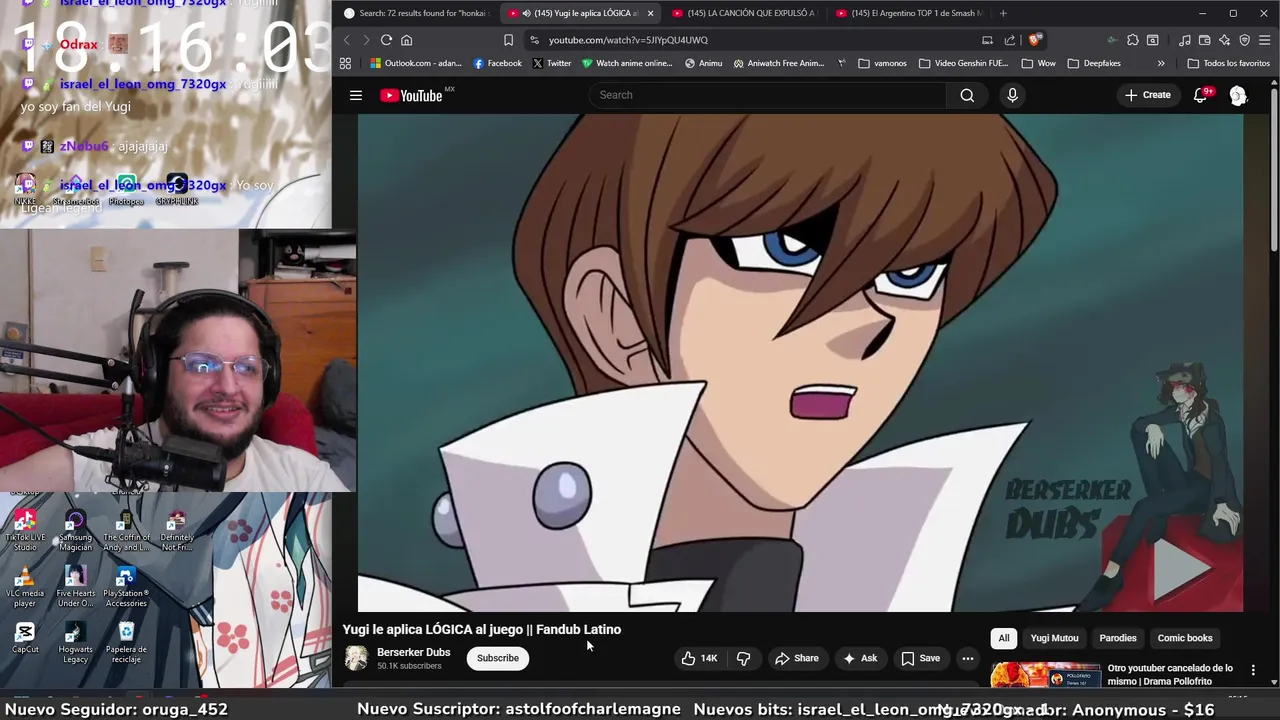The height and width of the screenshot is (720, 1280).
Task: Open the vamonos bookmarks folder
Action: click(881, 63)
